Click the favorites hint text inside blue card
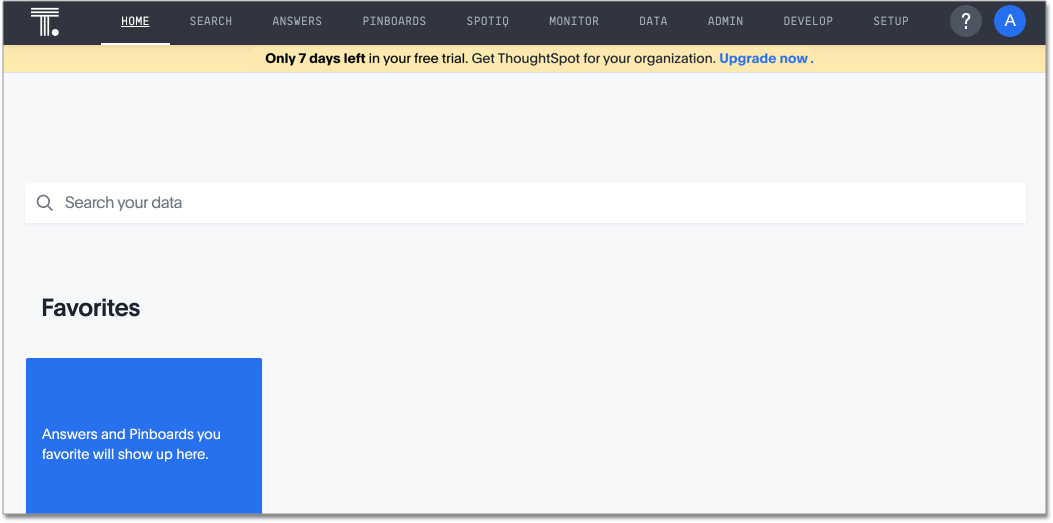 (131, 444)
